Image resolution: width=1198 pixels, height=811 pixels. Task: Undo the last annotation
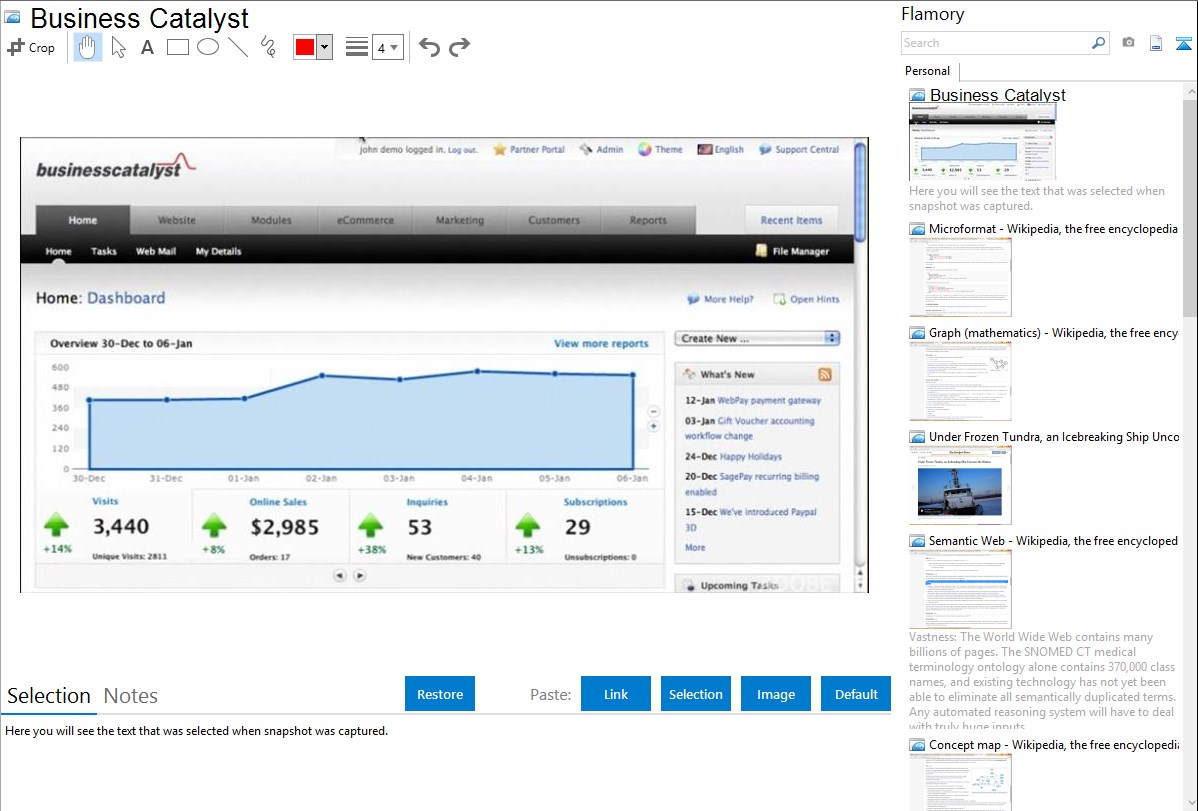429,47
